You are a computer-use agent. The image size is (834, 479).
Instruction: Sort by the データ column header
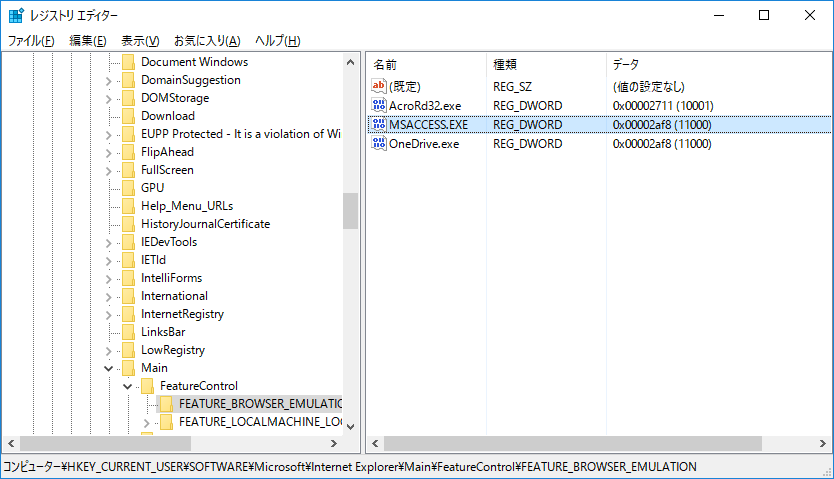click(719, 65)
